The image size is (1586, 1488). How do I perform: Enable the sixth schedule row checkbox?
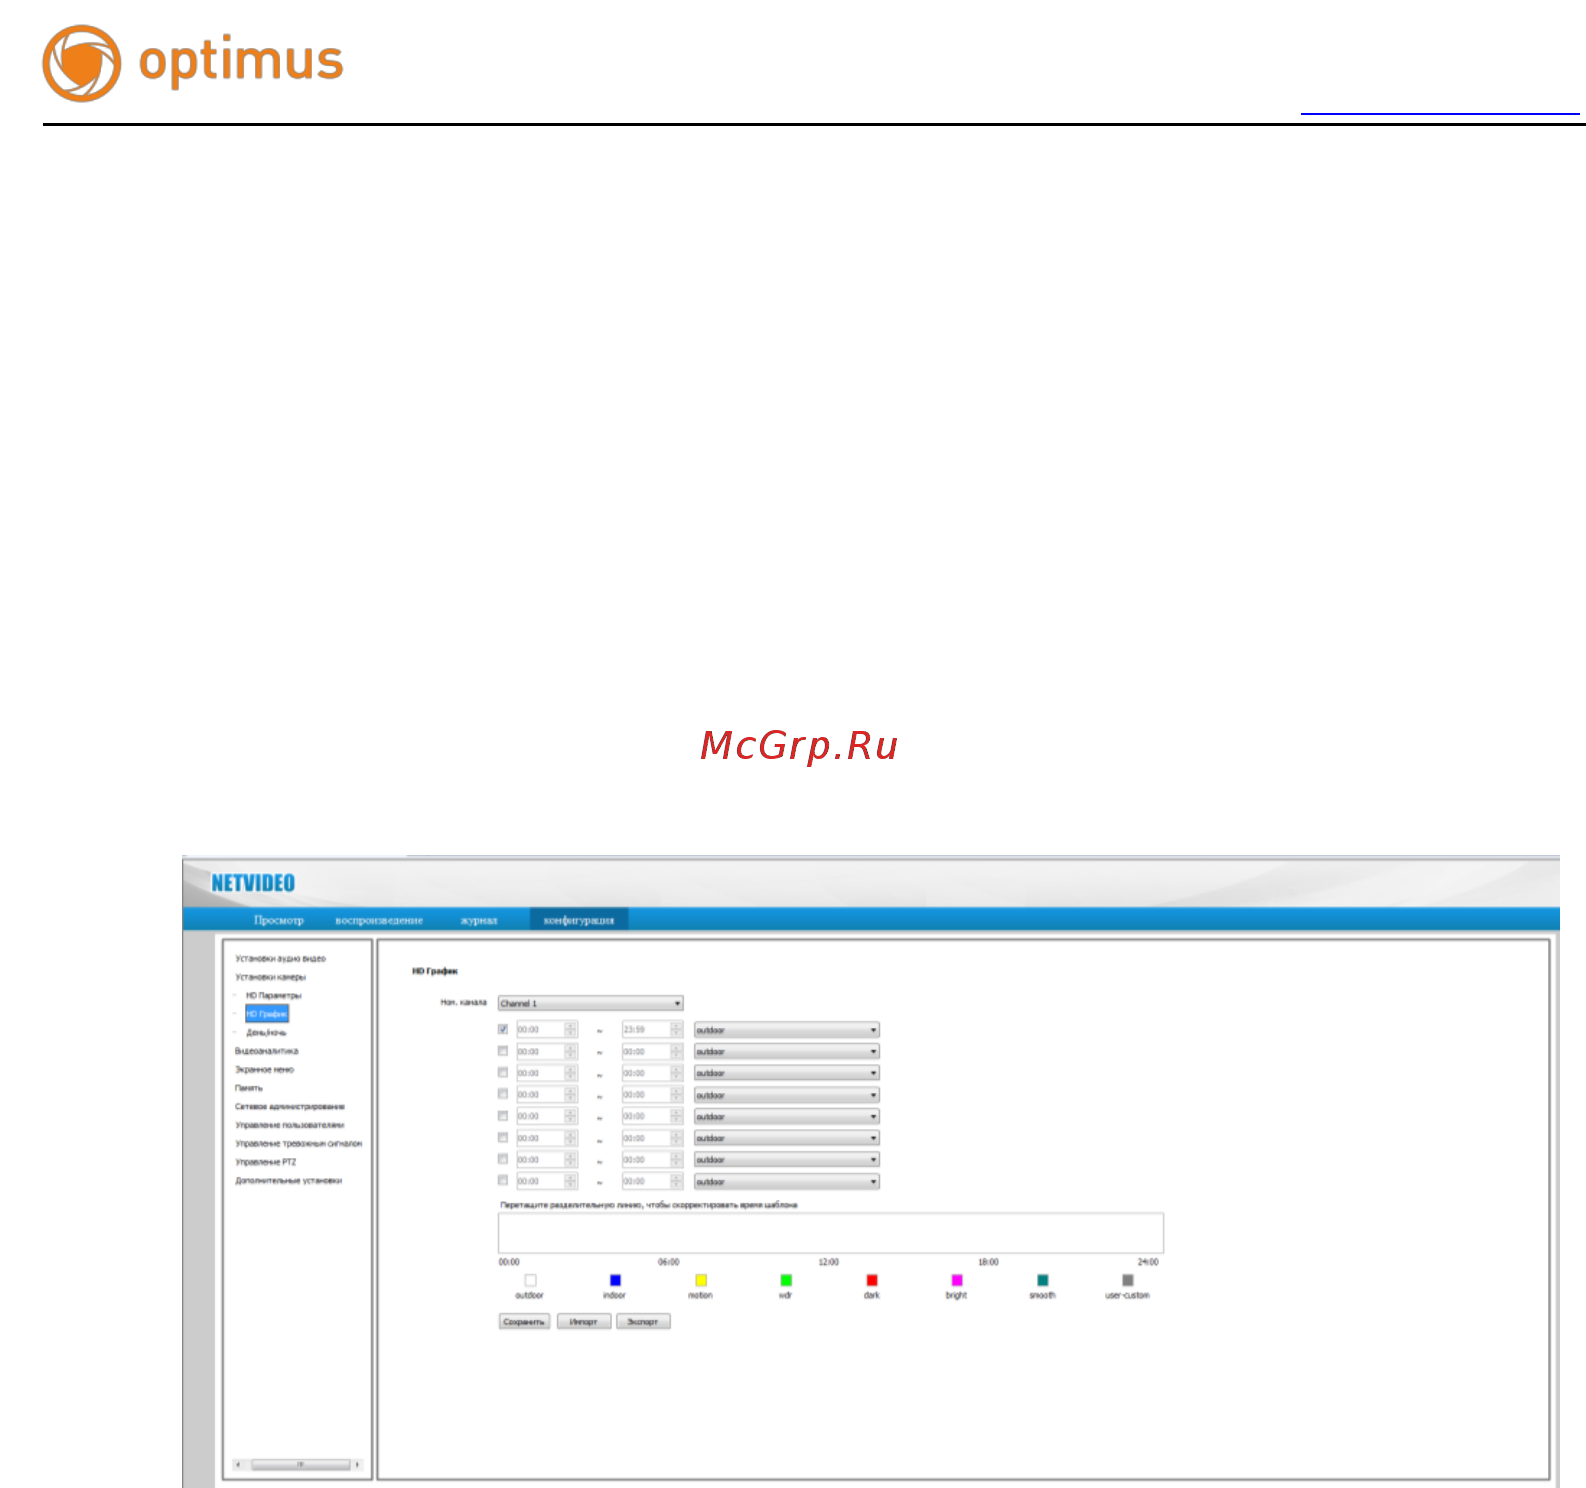503,1137
